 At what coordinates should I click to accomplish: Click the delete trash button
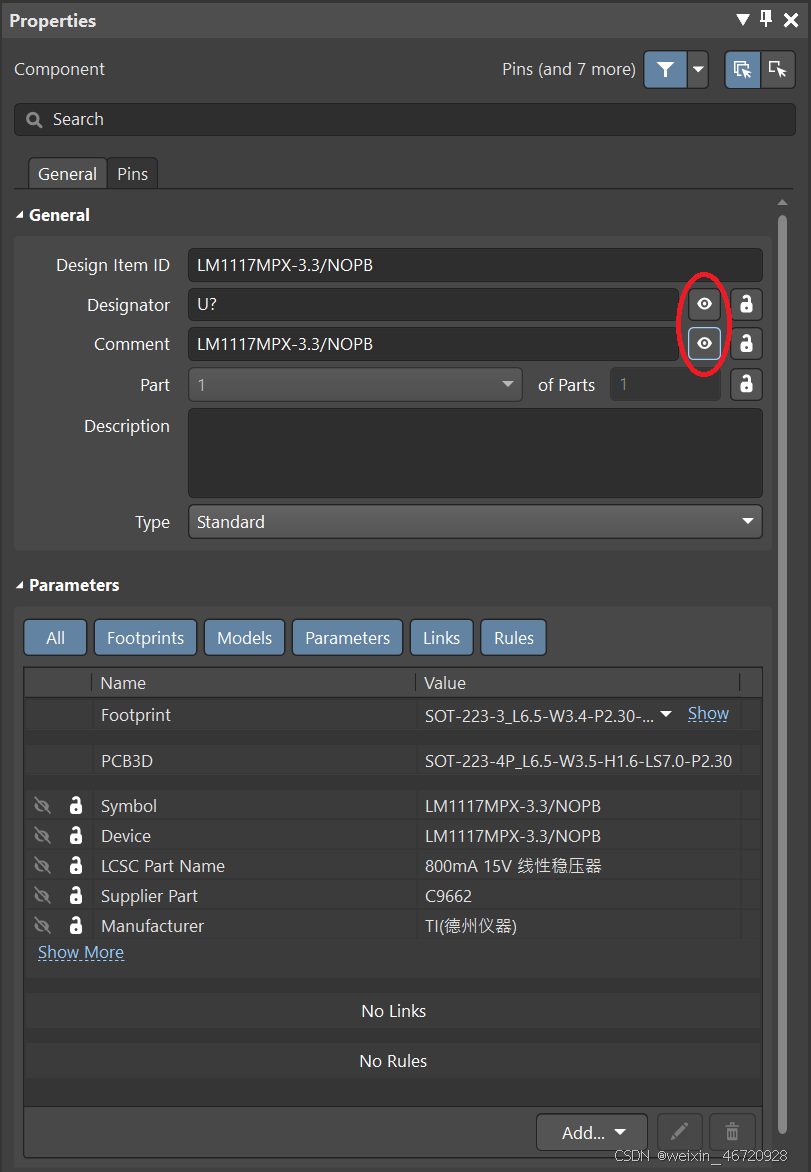tap(732, 1132)
